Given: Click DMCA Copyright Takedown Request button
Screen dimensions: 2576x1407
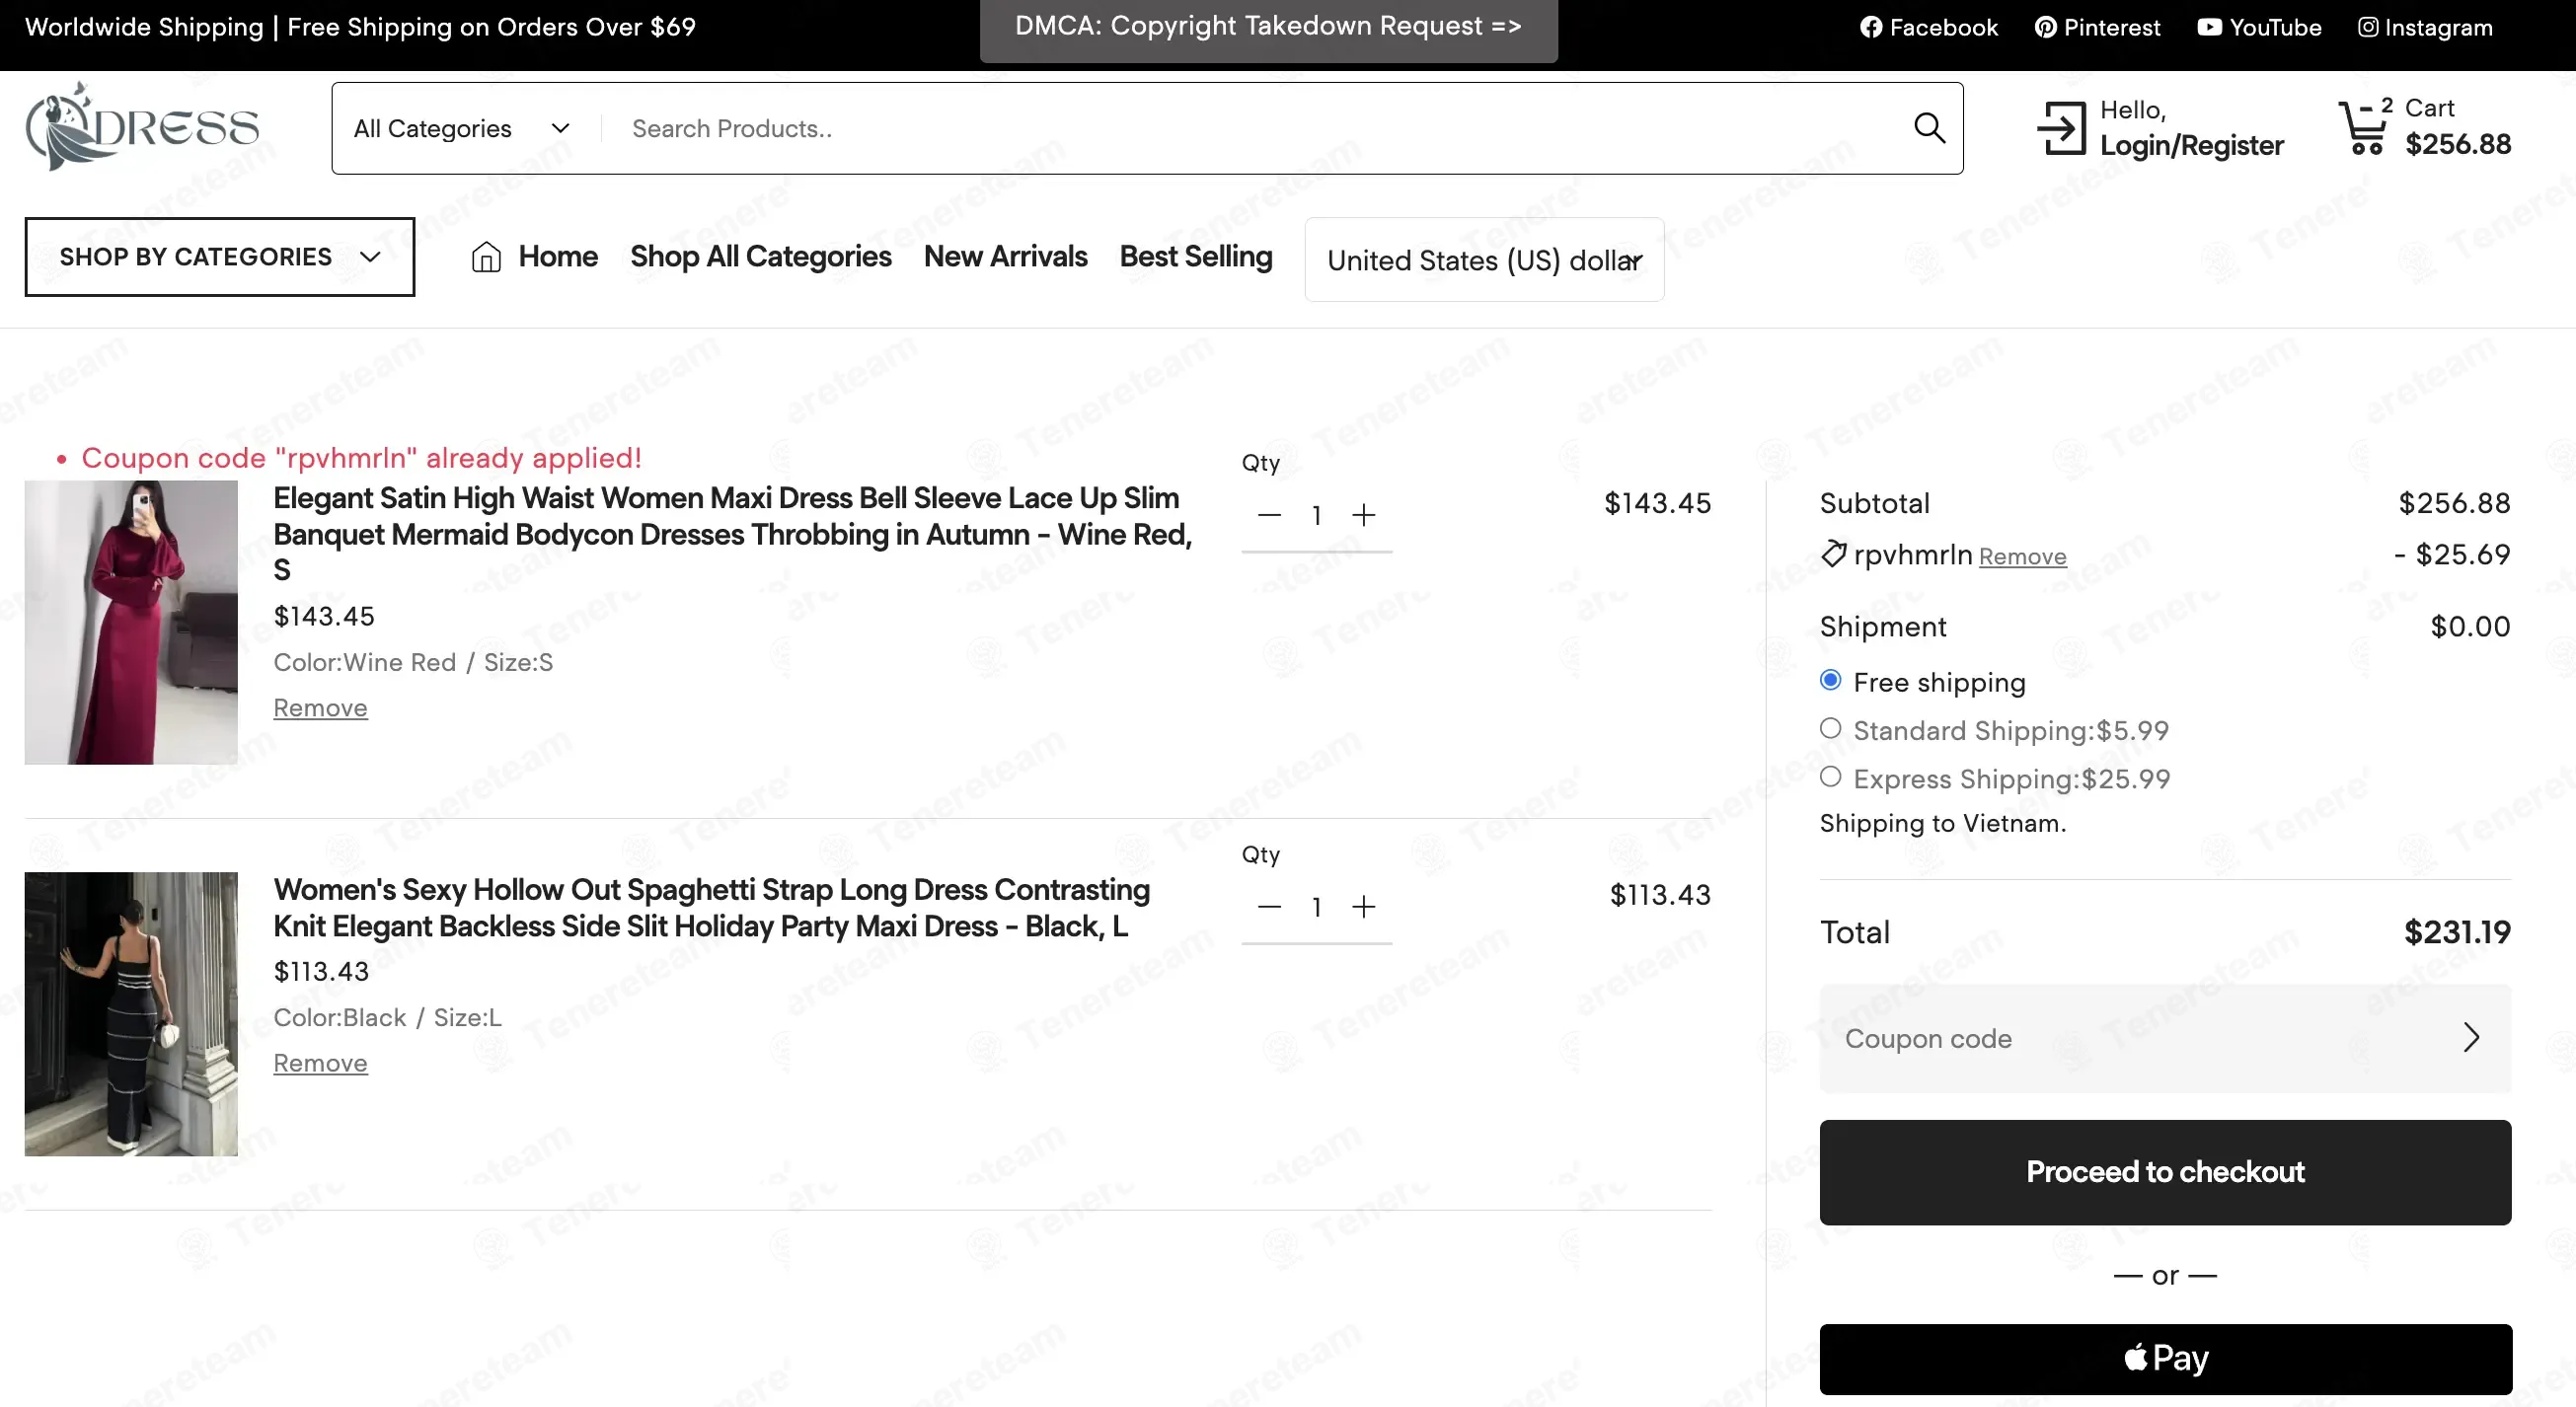Looking at the screenshot, I should (1268, 28).
